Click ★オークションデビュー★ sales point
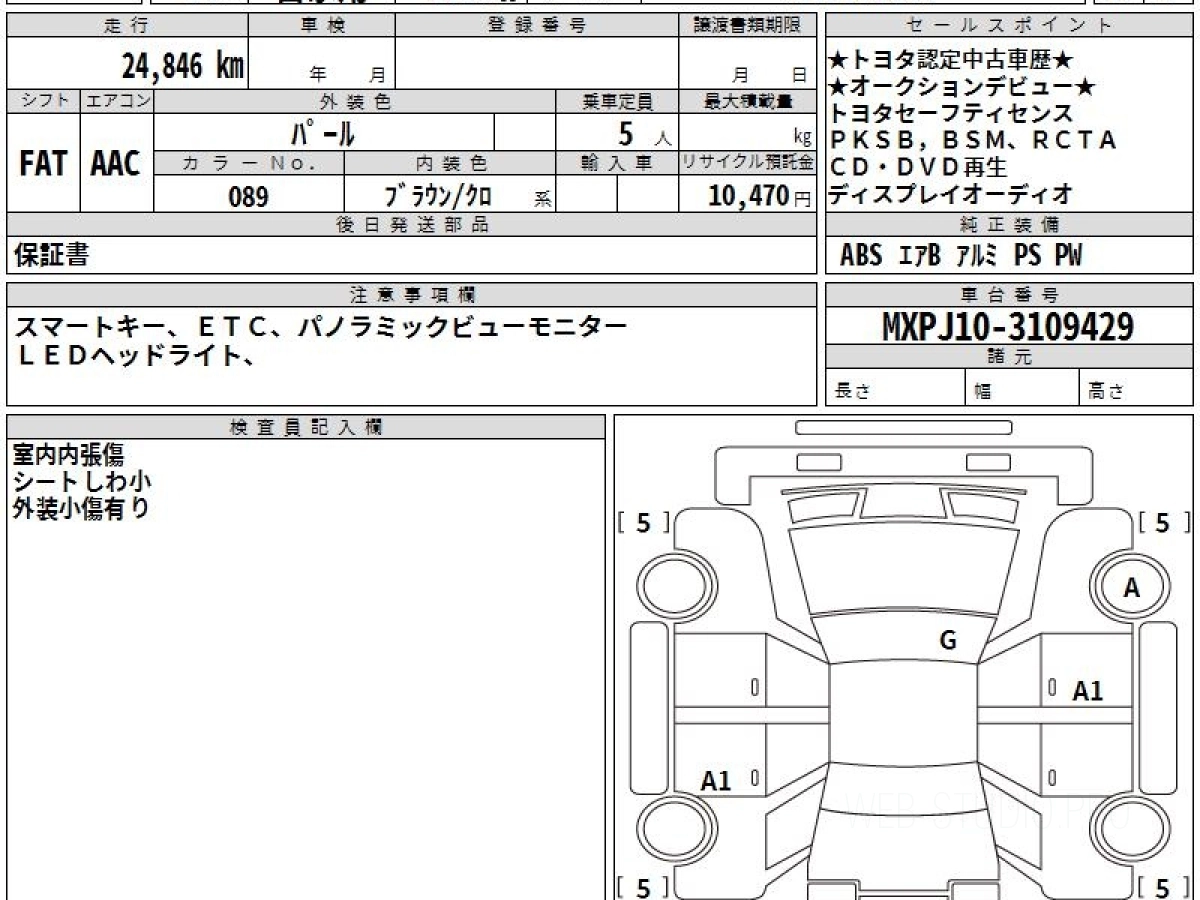This screenshot has width=1200, height=900. 963,88
